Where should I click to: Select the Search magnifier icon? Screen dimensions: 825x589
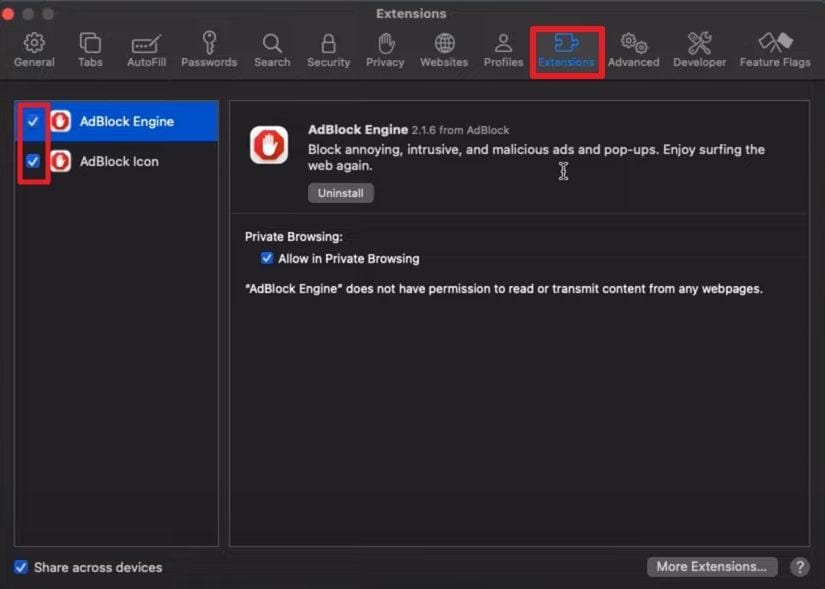click(271, 47)
